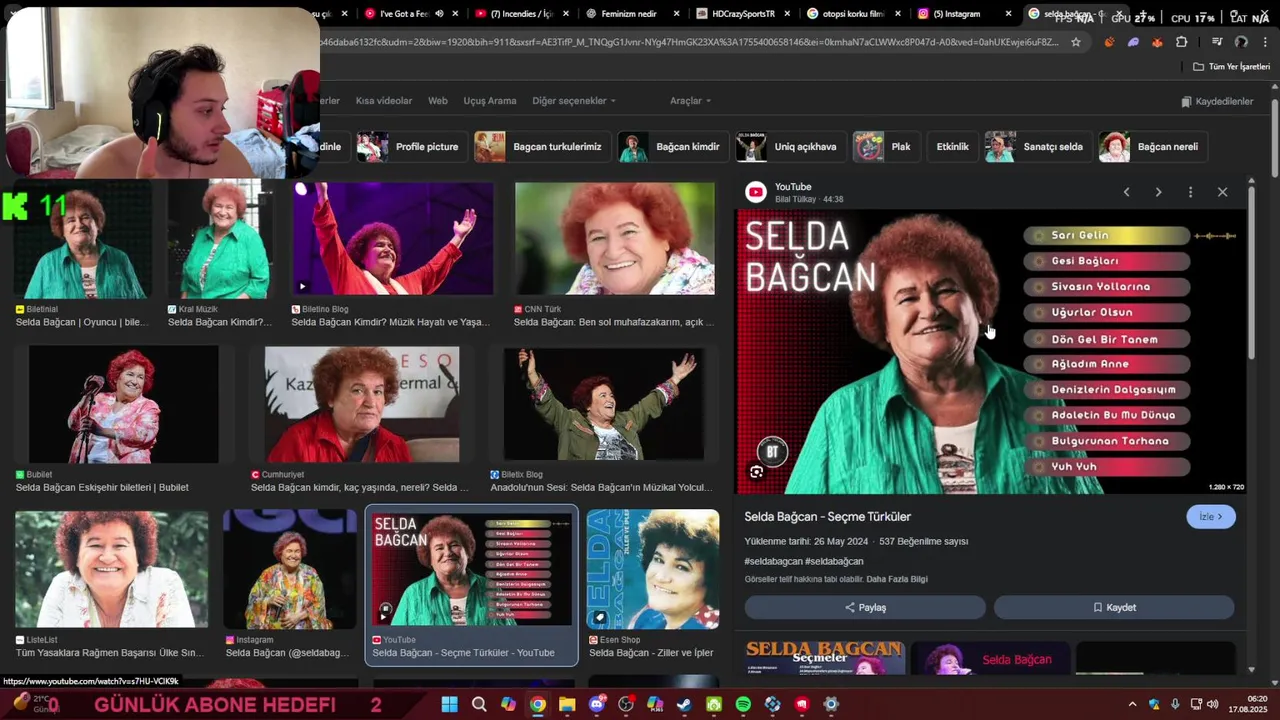This screenshot has width=1280, height=720.
Task: Open Tüm Yer İşaretleri bookmarks folder
Action: tap(1231, 66)
